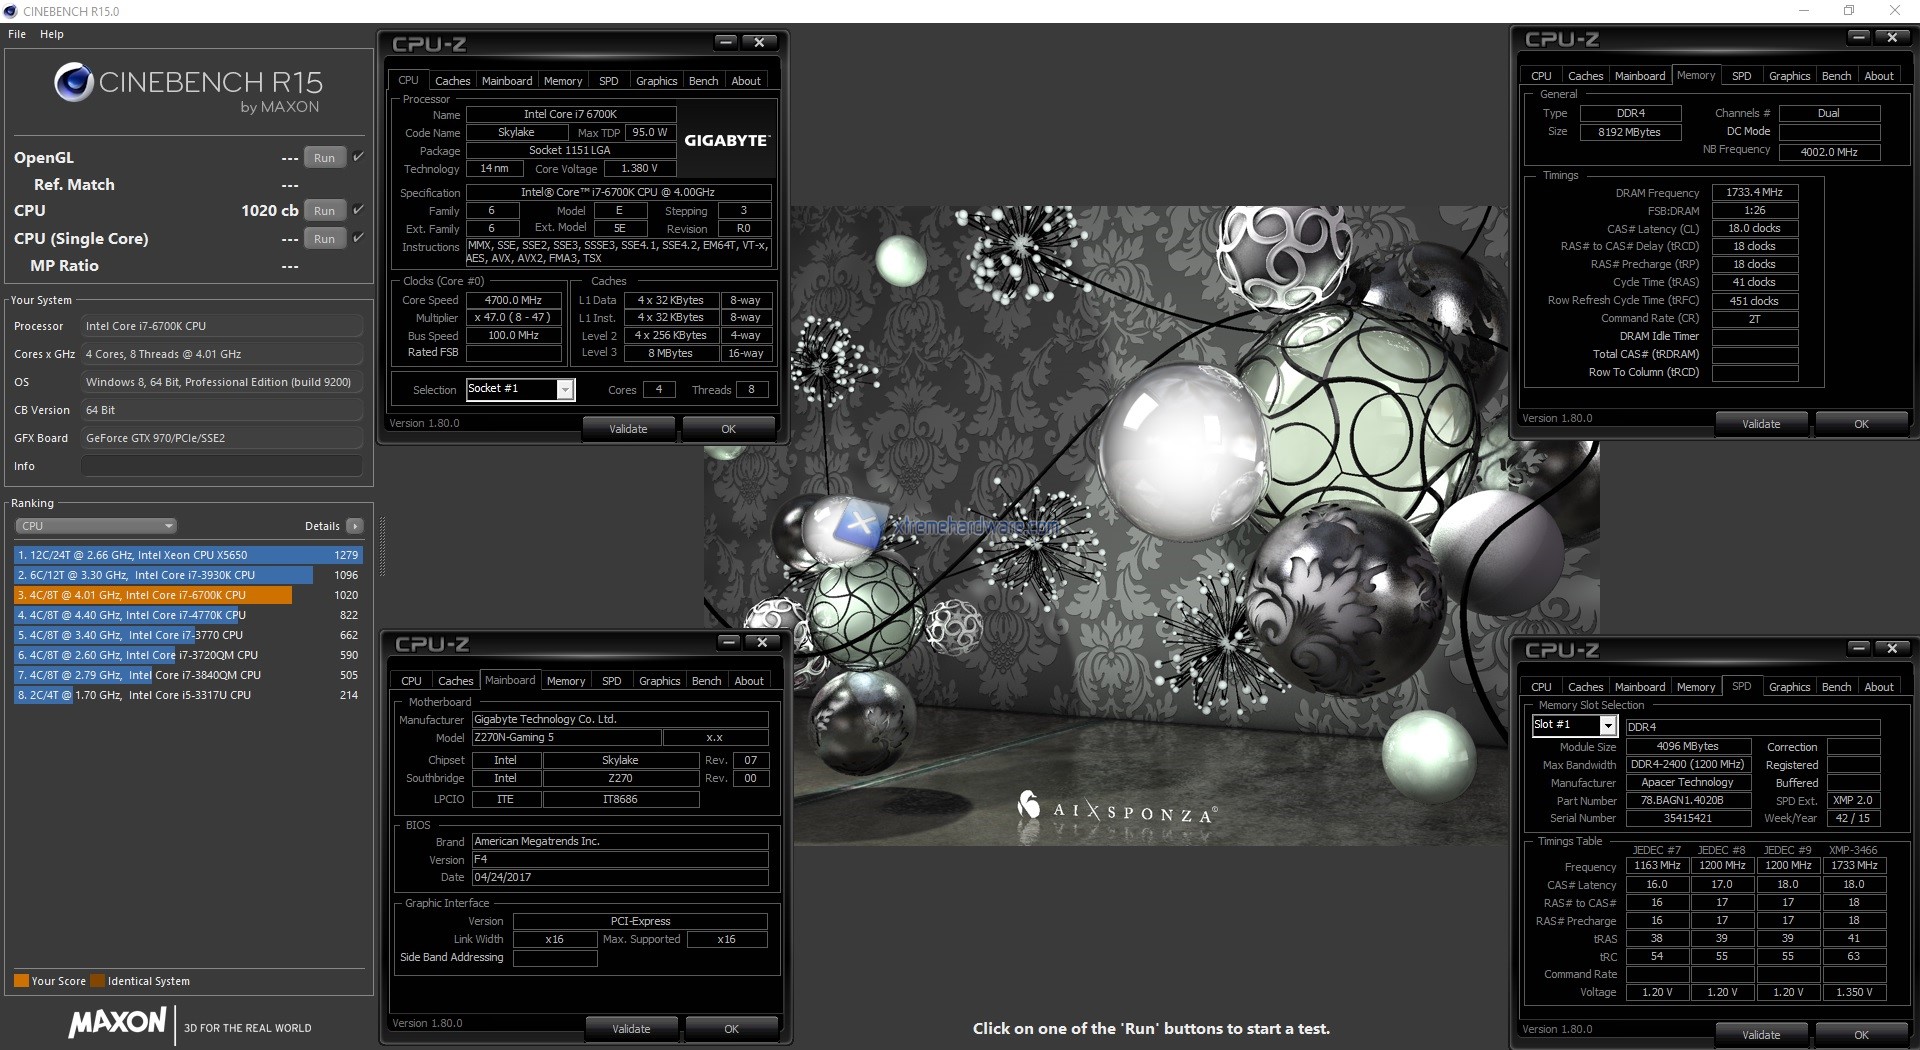Run the CPU benchmark test

[324, 211]
